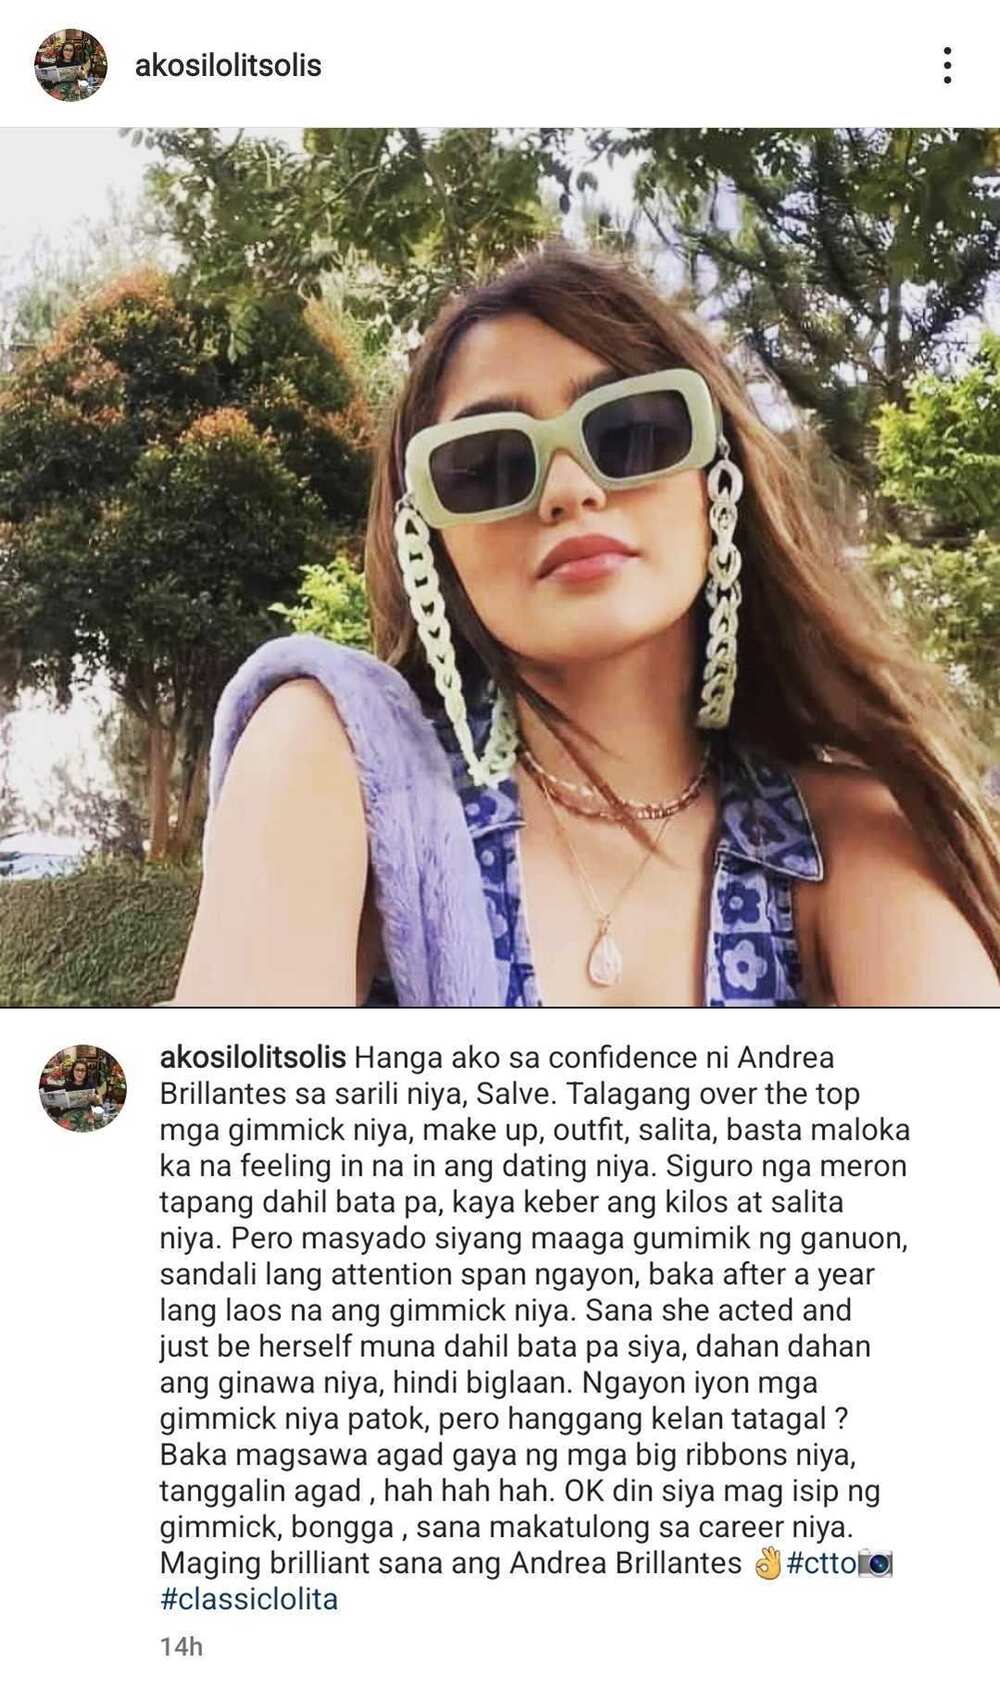Tap the header profile picture of akosilolitsolis
The height and width of the screenshot is (1688, 1000).
click(70, 65)
